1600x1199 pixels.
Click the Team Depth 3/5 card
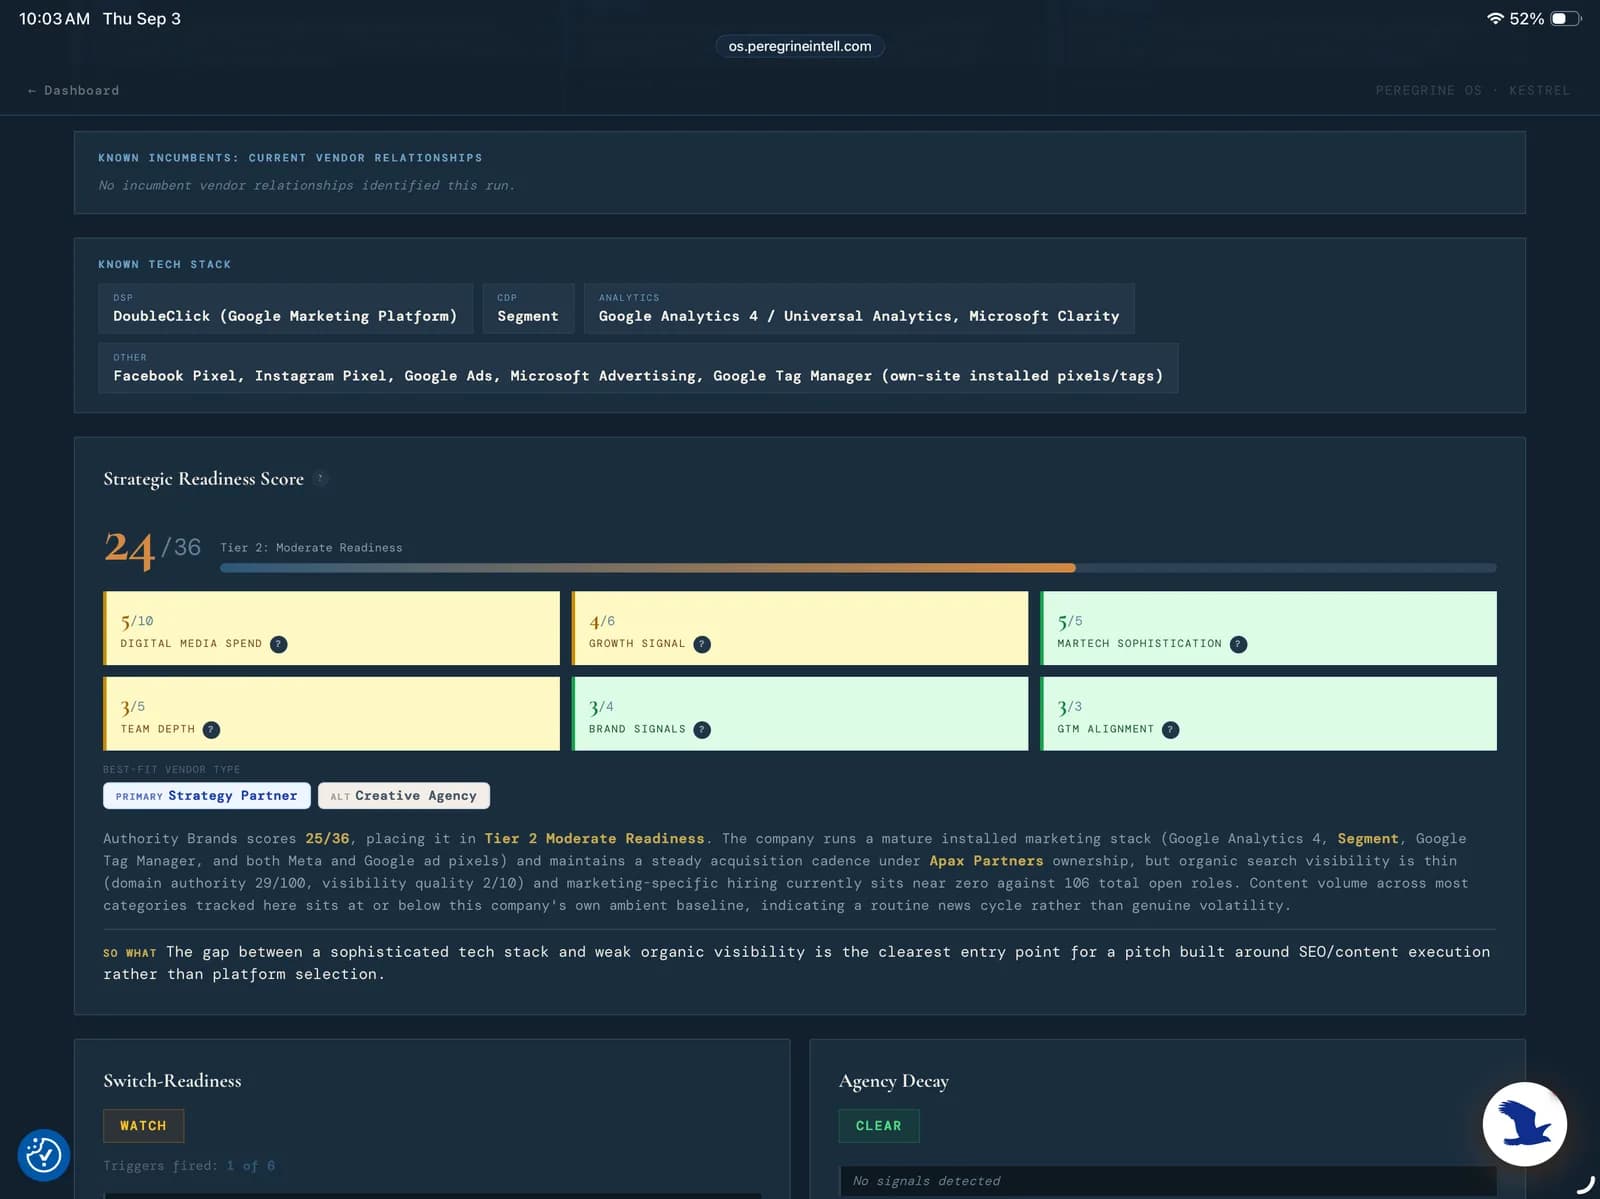coord(331,714)
